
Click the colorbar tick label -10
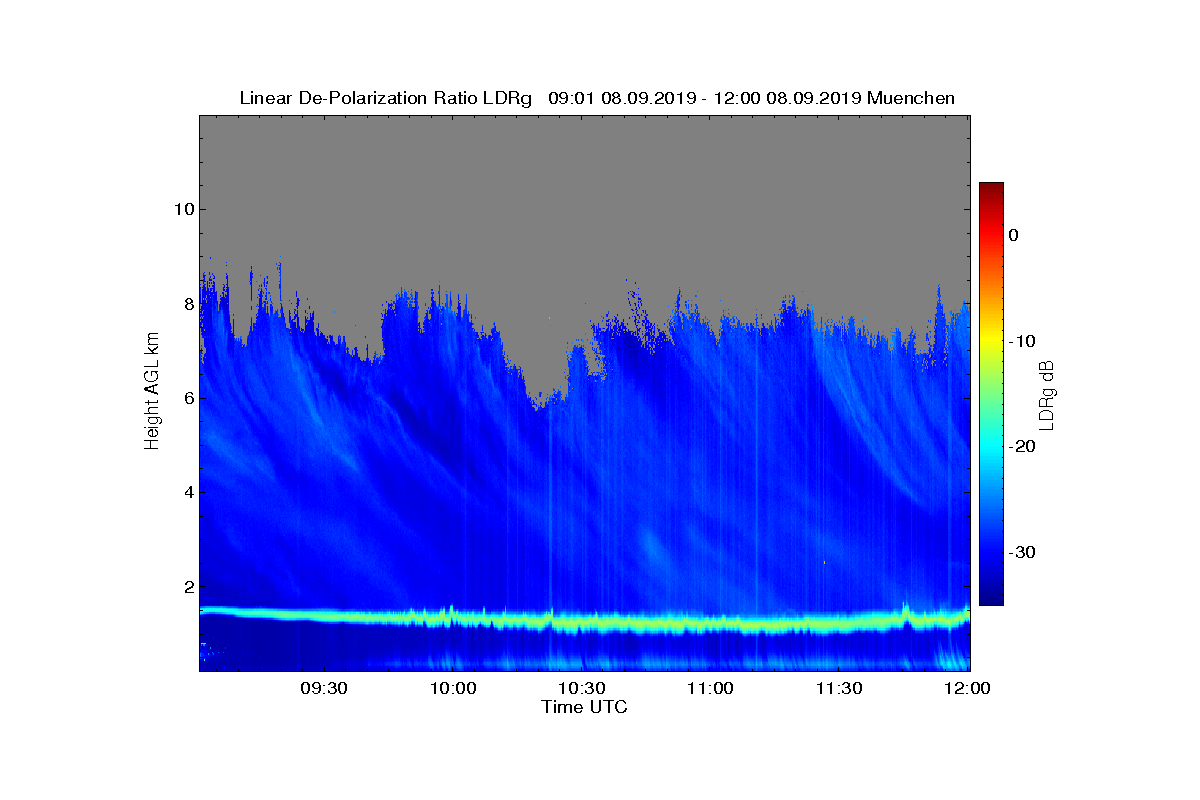[1021, 341]
